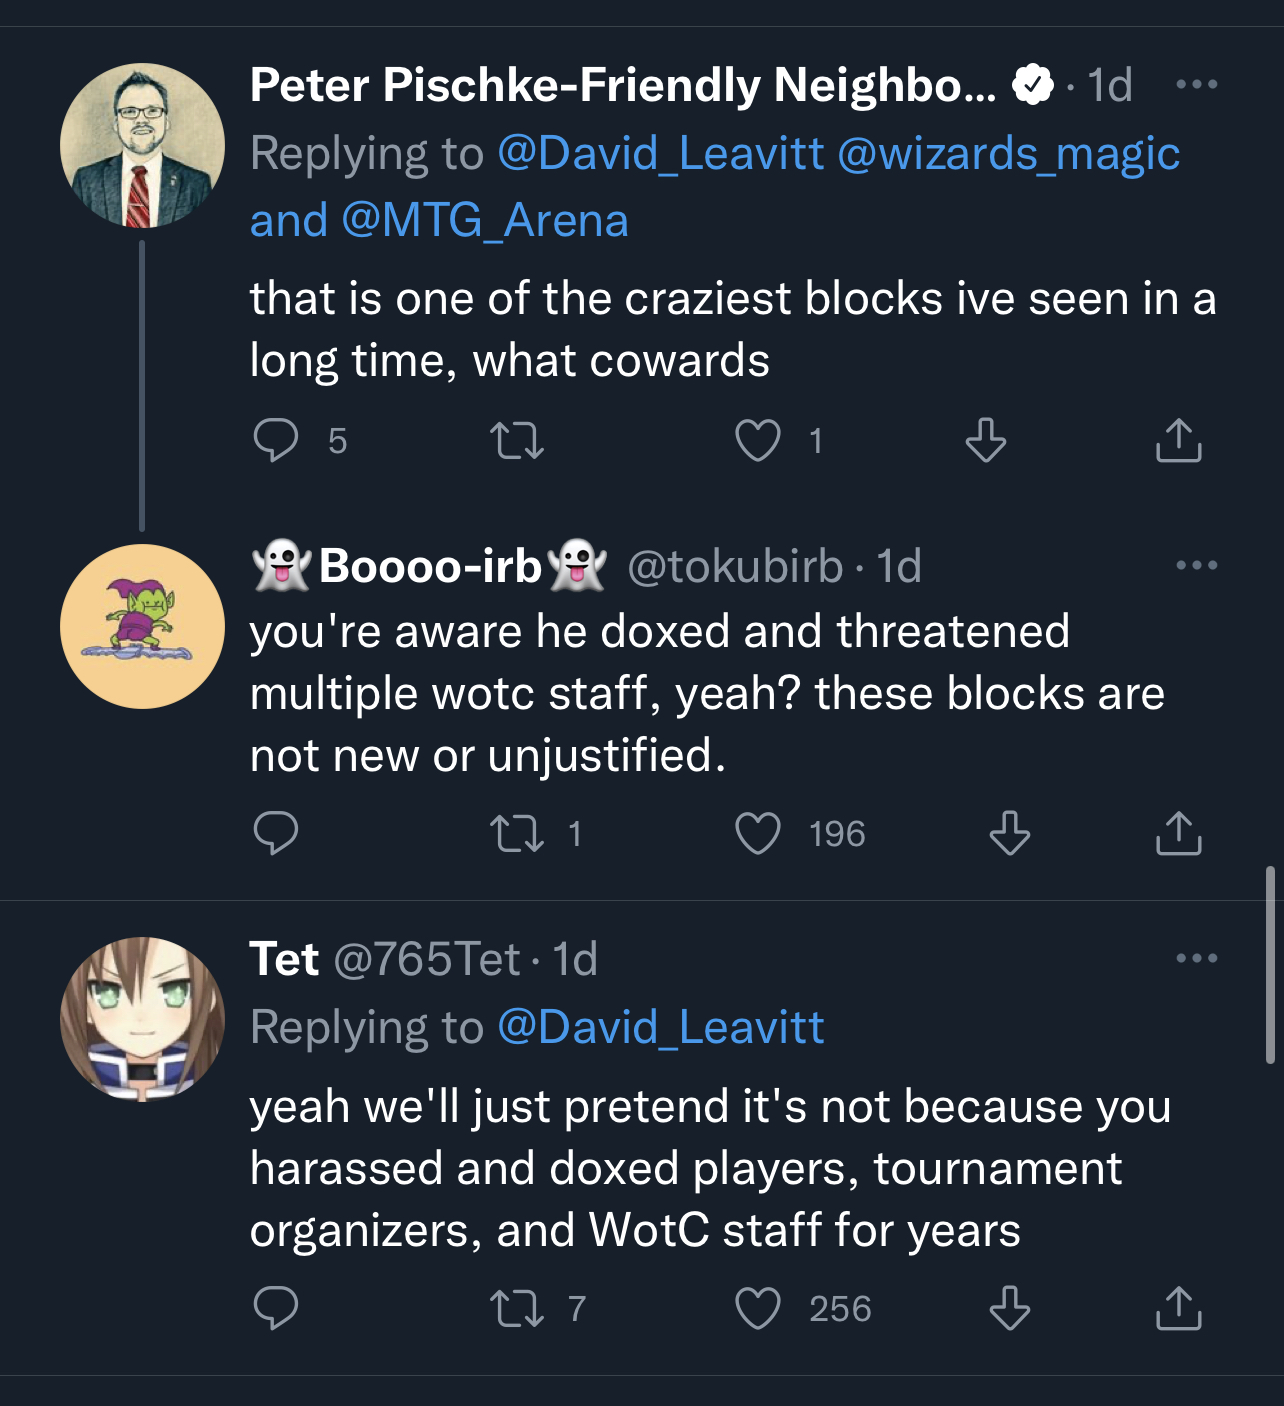Retweet Tet's tweet with 7 retweets

point(517,1308)
